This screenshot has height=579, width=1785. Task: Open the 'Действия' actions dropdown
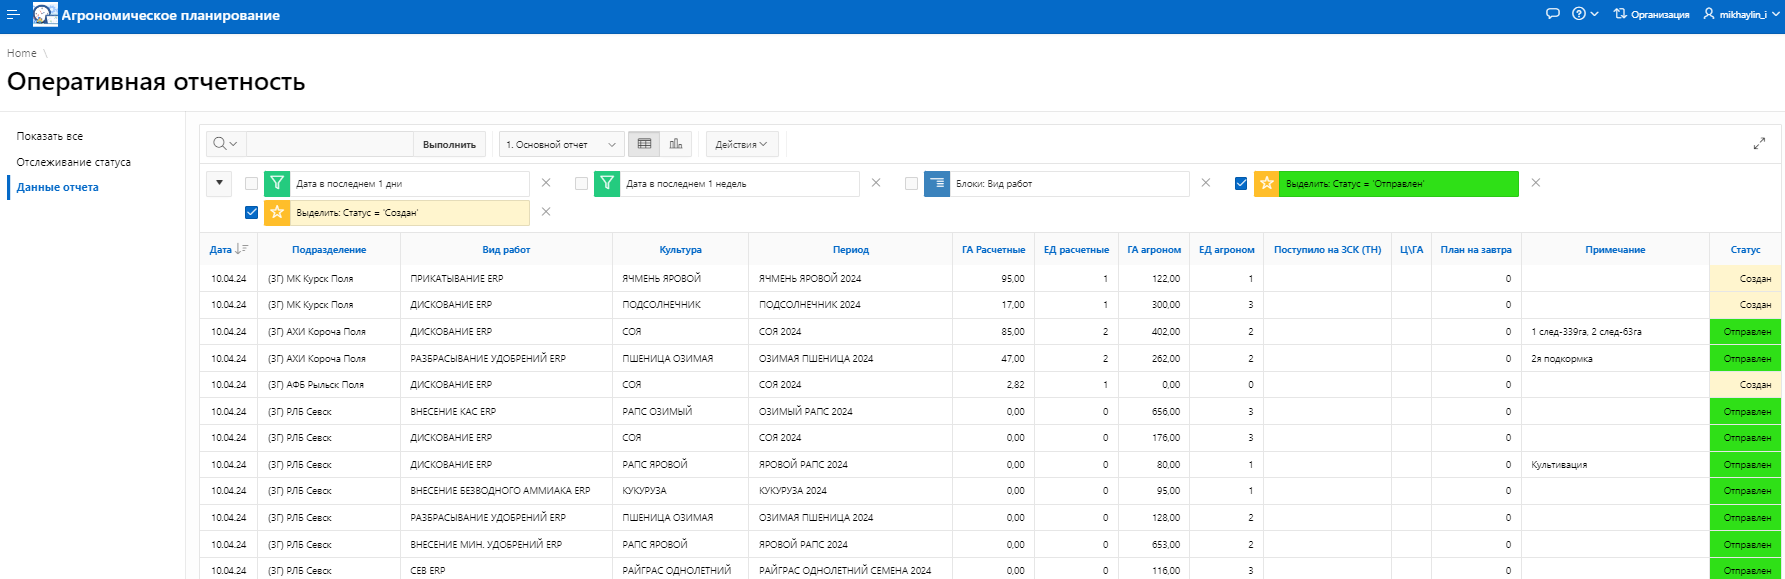point(741,144)
